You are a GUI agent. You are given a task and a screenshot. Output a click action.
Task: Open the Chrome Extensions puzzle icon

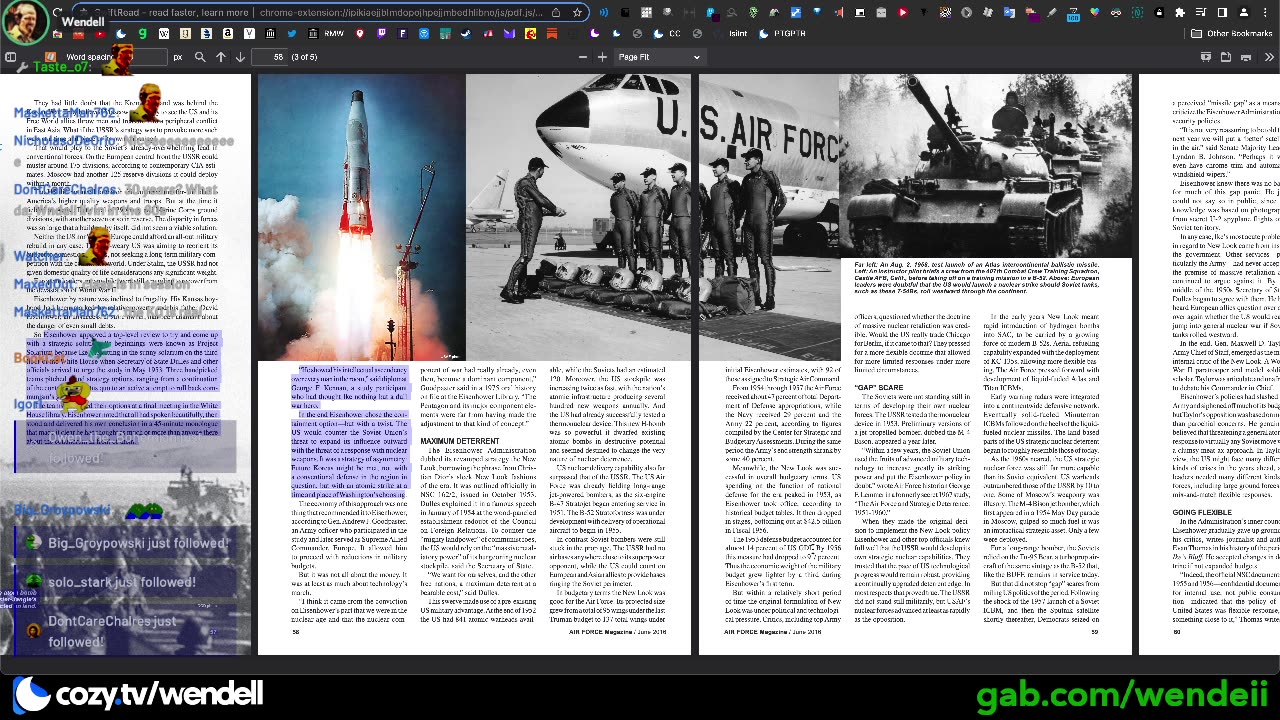[x=1180, y=13]
